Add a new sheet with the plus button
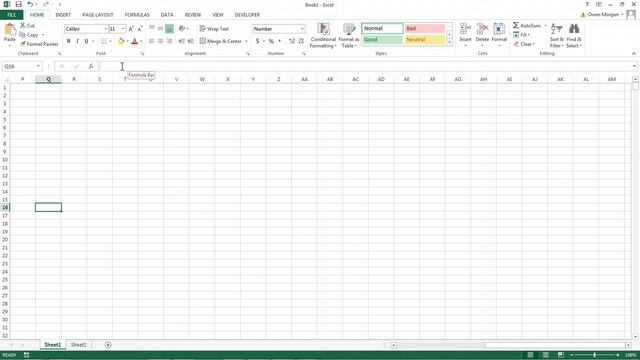The image size is (640, 360). [x=108, y=345]
